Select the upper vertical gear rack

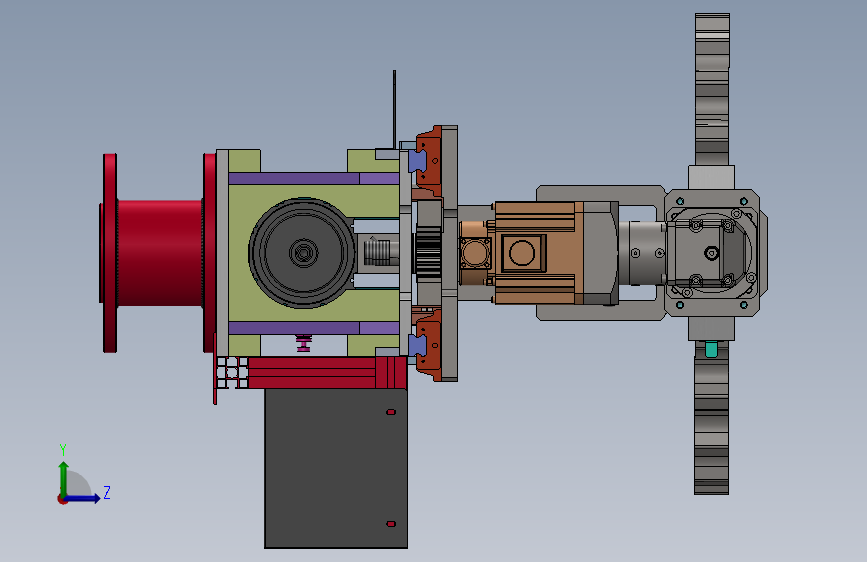click(x=712, y=90)
